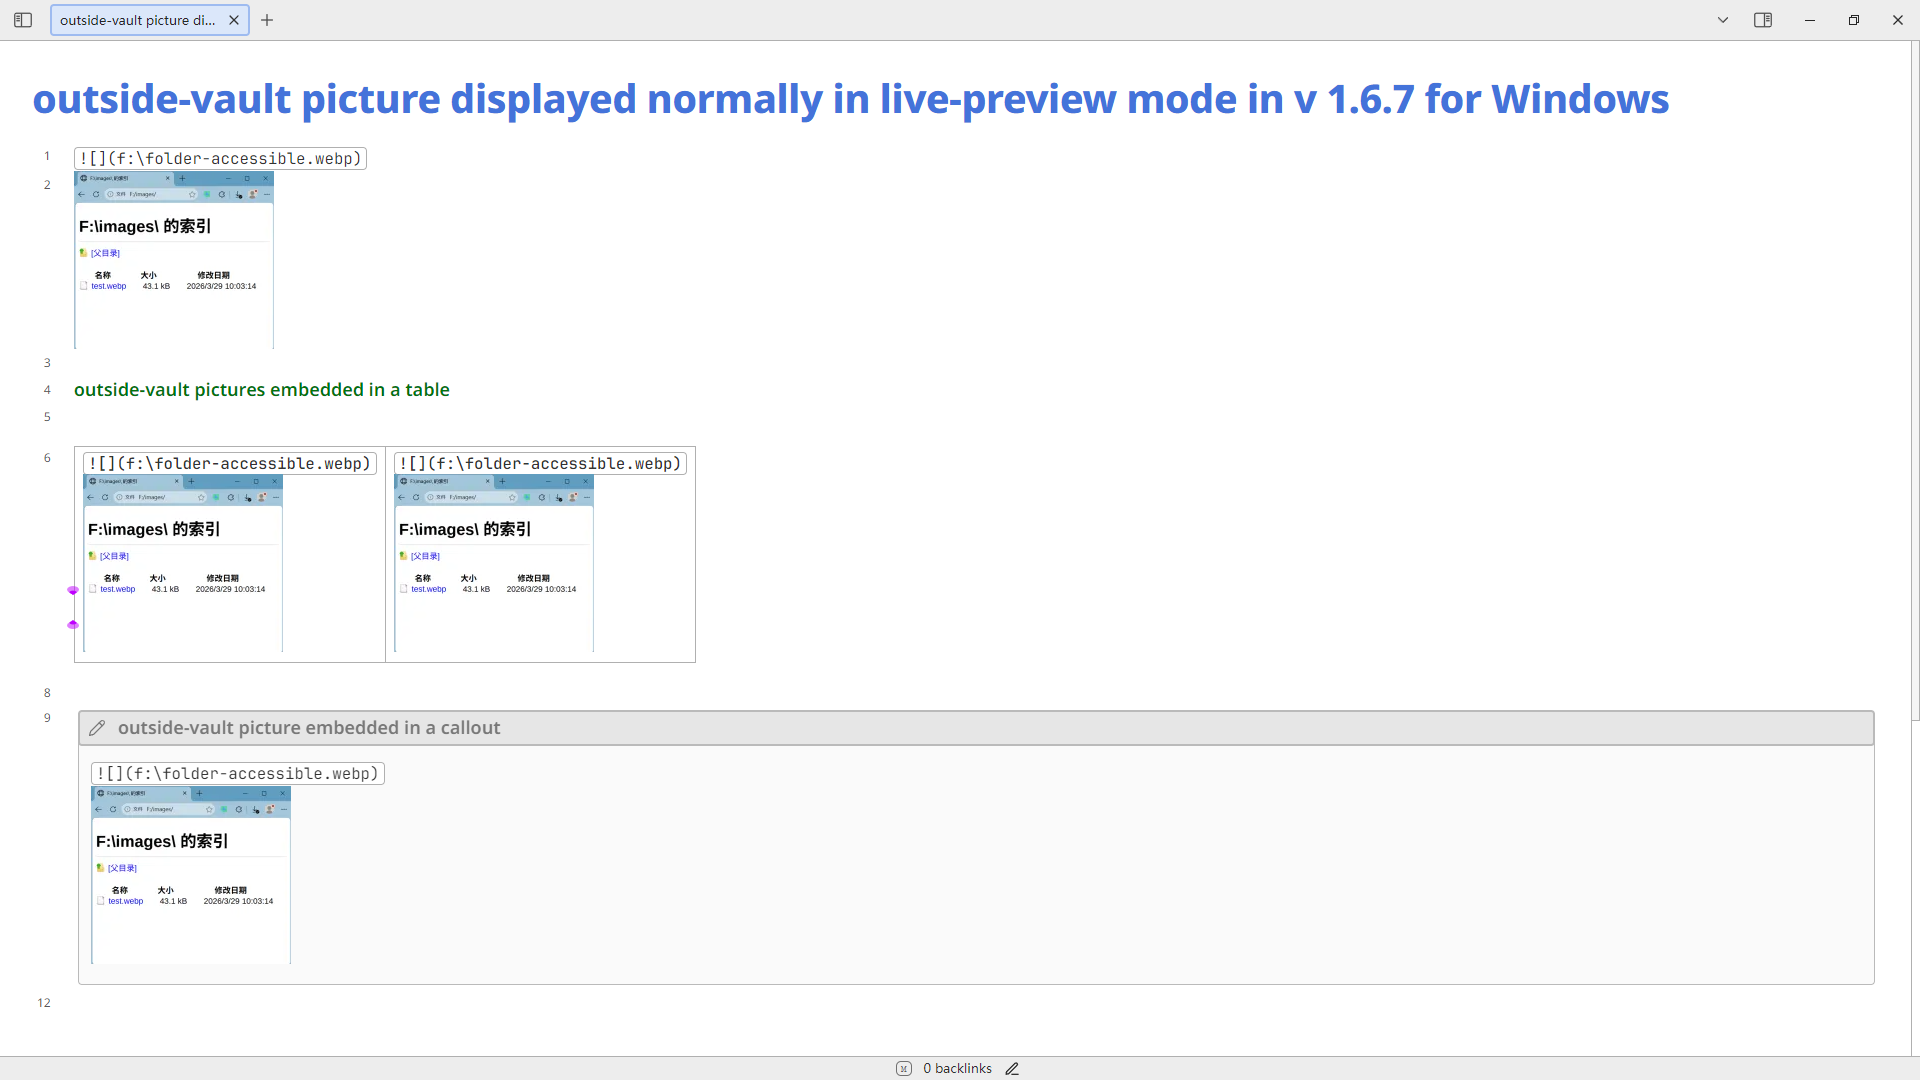
Task: Click the blue note title heading
Action: click(x=850, y=99)
